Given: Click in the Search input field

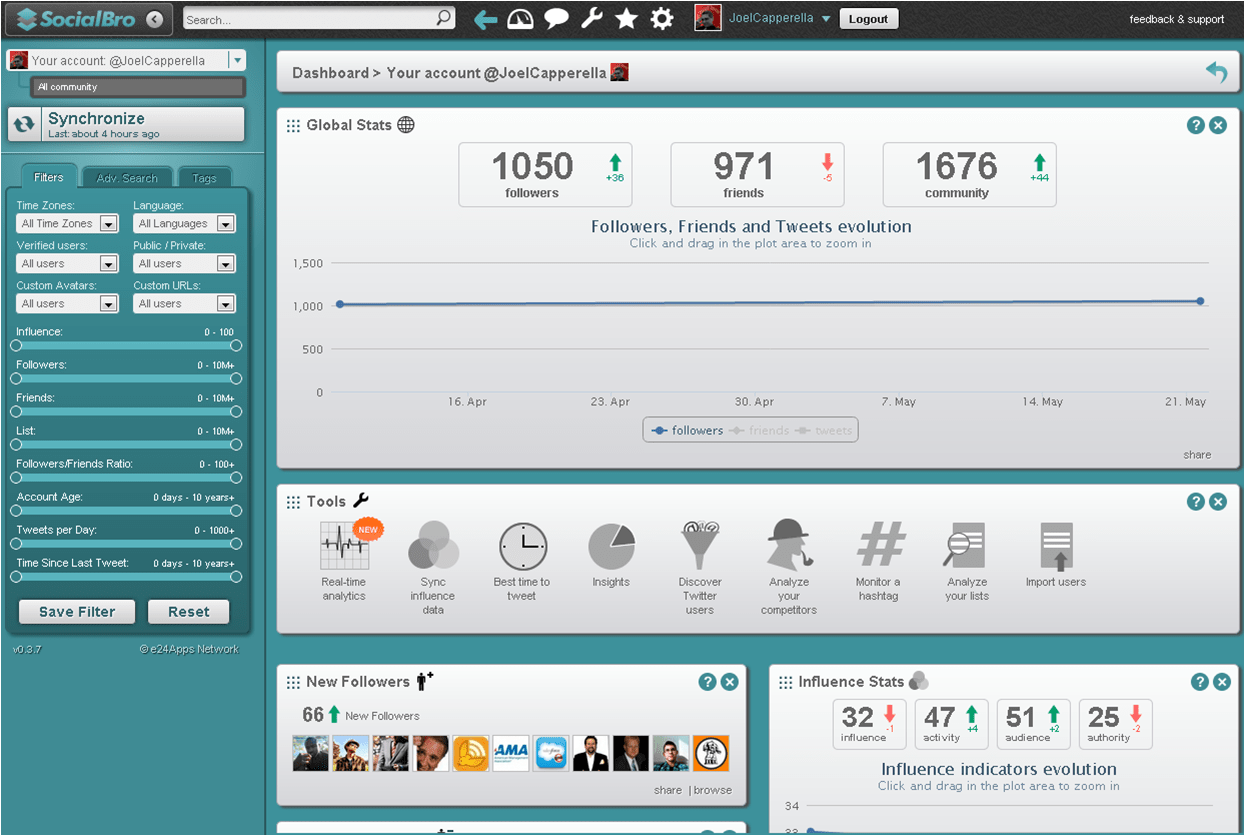Looking at the screenshot, I should pos(309,19).
